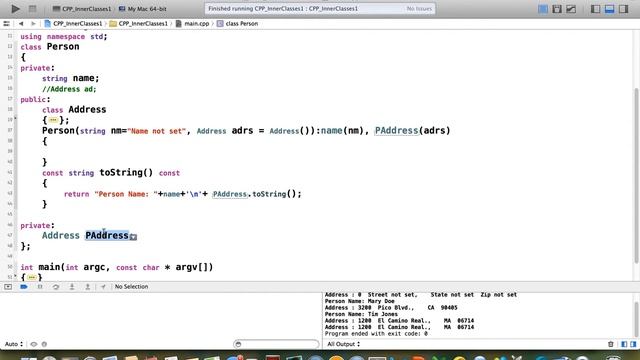640x360 pixels.
Task: Expand the folded Address class body
Action: point(53,120)
